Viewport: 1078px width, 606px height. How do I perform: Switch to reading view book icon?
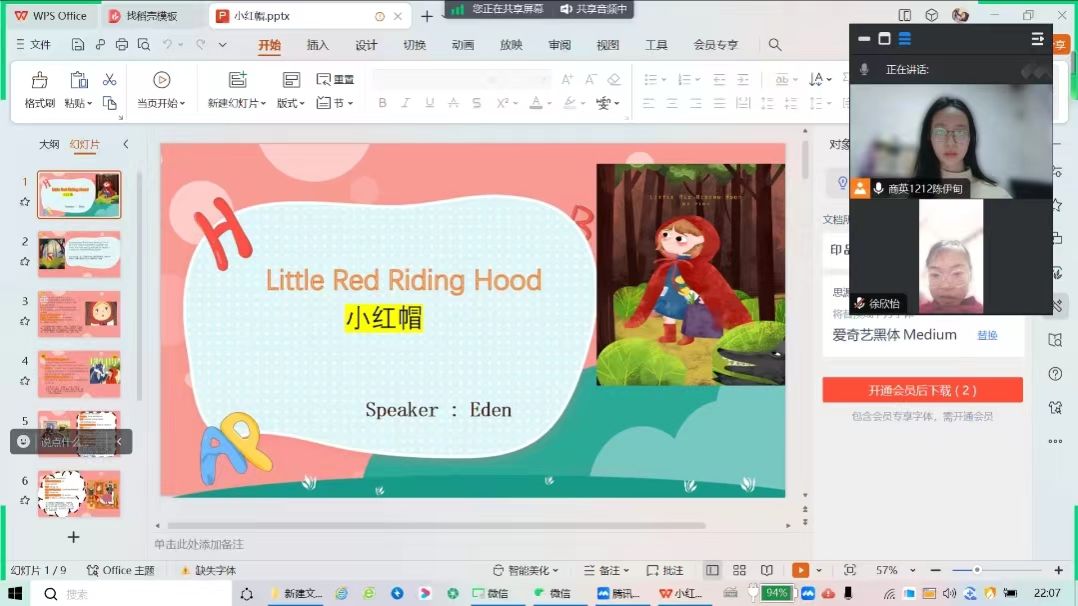[767, 570]
